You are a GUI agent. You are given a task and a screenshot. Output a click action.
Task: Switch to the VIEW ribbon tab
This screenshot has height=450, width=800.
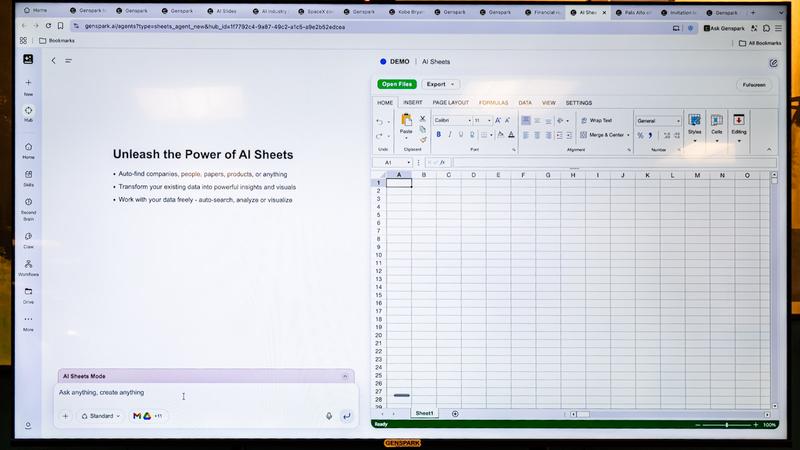tap(548, 103)
